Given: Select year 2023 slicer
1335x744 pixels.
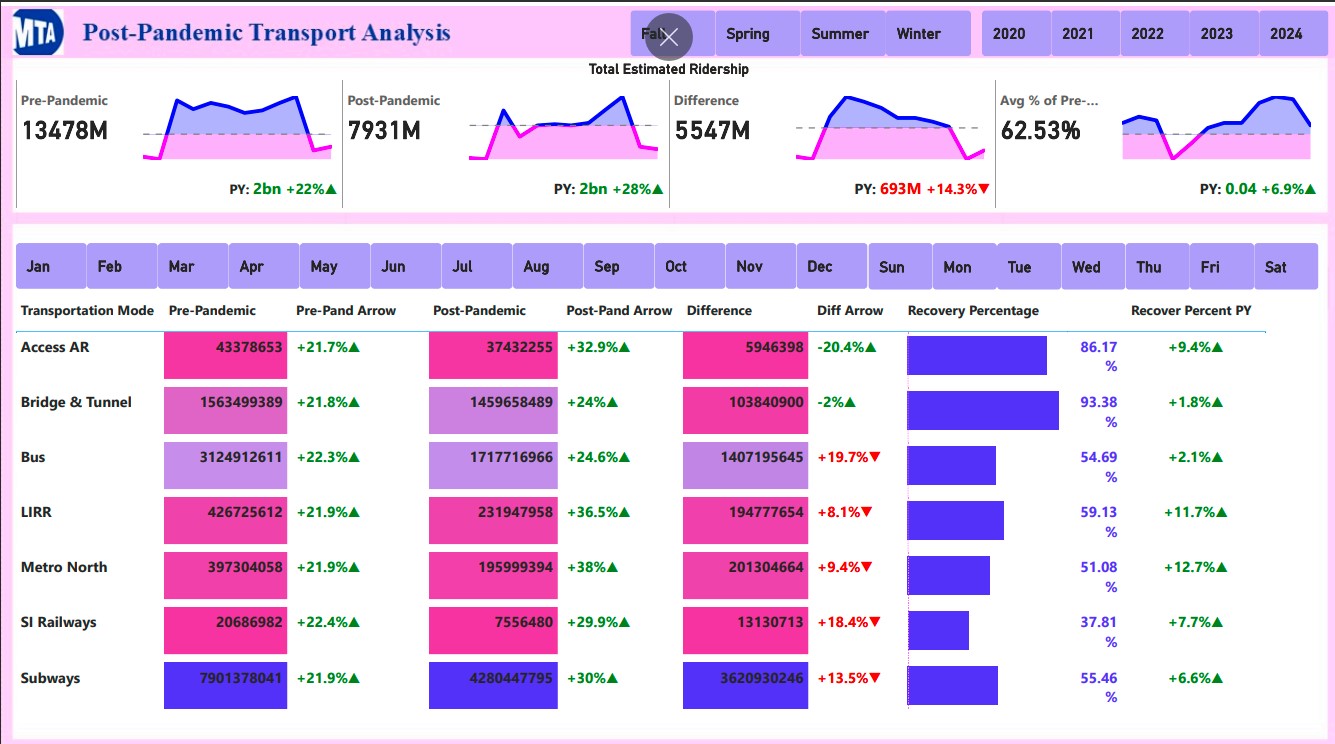Looking at the screenshot, I should pyautogui.click(x=1223, y=34).
